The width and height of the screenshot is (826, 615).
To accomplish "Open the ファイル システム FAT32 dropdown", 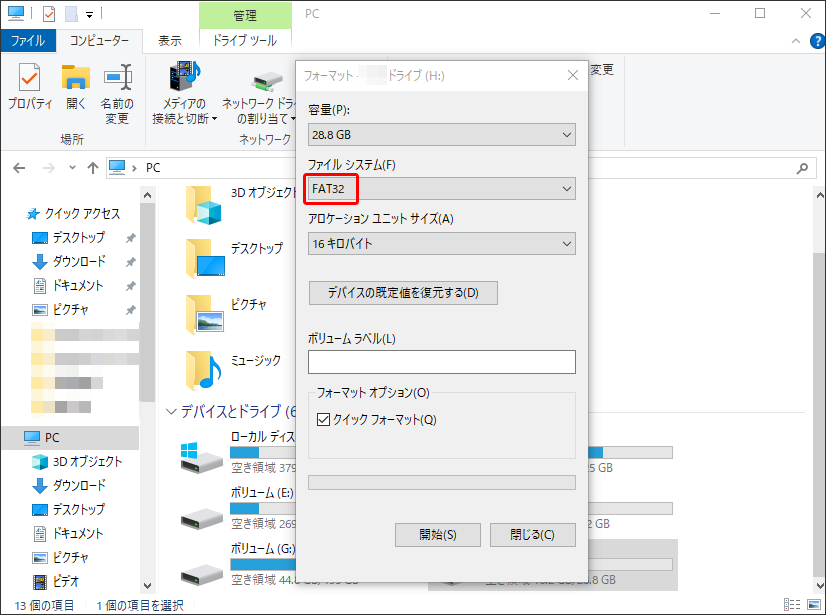I will click(x=441, y=189).
